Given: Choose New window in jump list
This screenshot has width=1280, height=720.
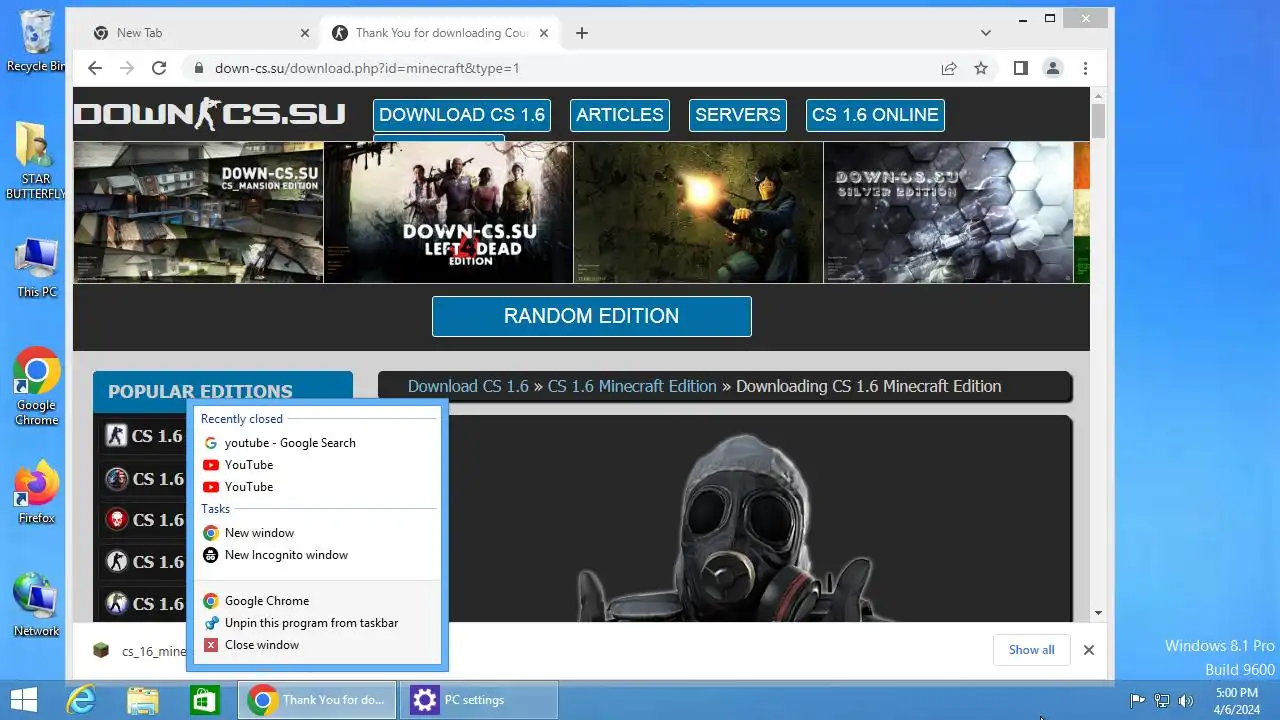Looking at the screenshot, I should pos(317,533).
